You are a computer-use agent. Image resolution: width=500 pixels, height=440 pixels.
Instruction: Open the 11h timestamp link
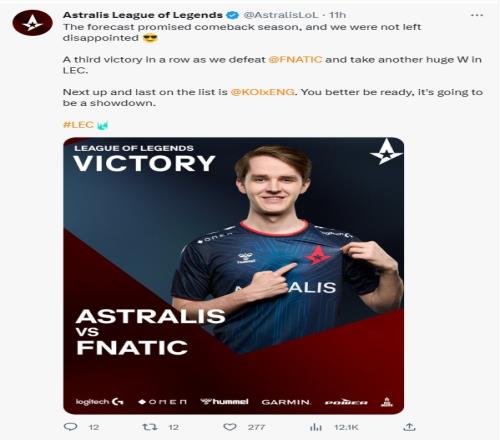coord(338,15)
